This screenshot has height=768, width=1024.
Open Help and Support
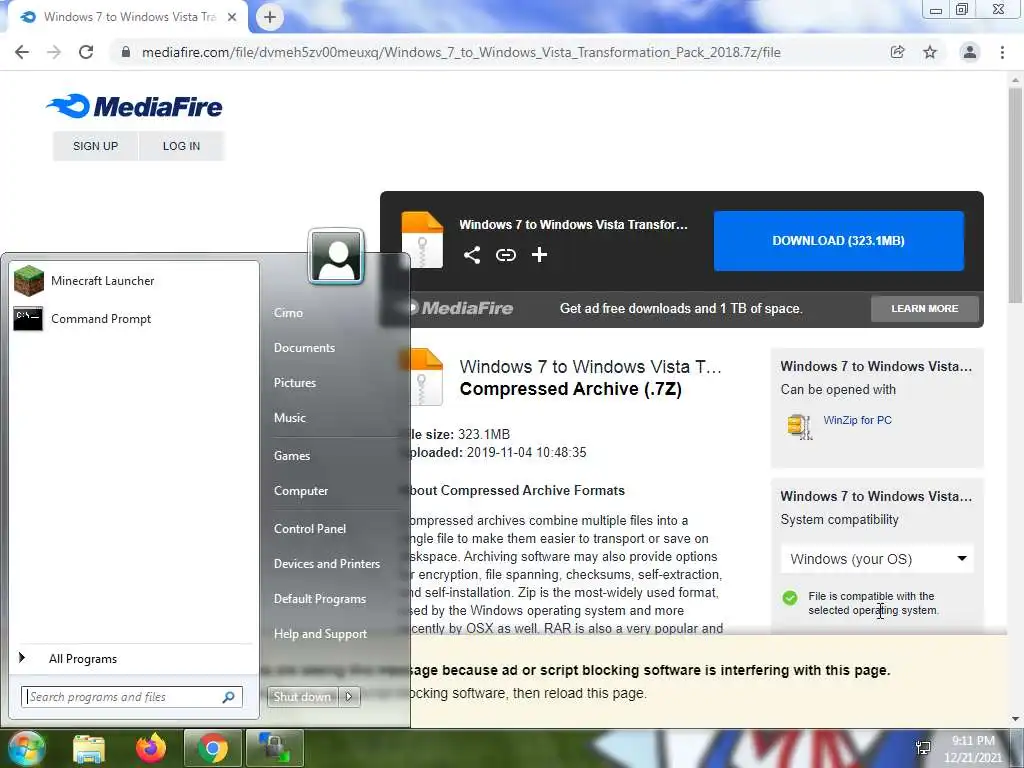pos(320,634)
